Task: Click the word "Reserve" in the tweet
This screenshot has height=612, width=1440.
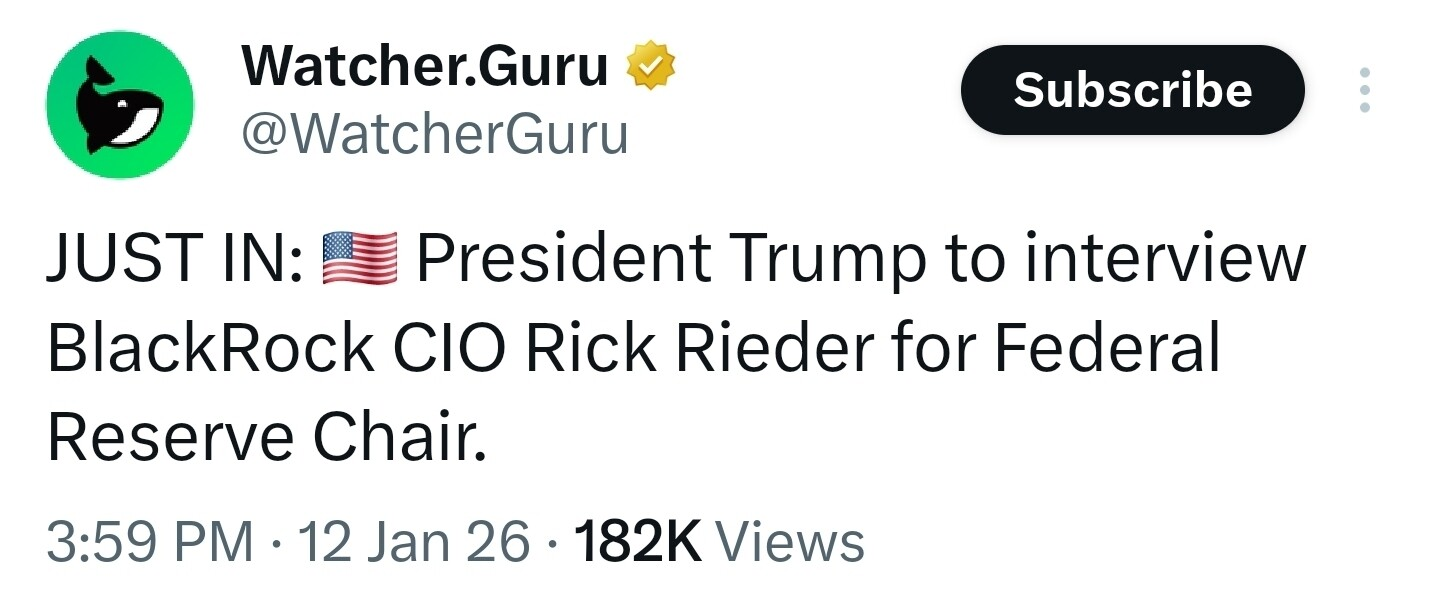Action: 170,438
